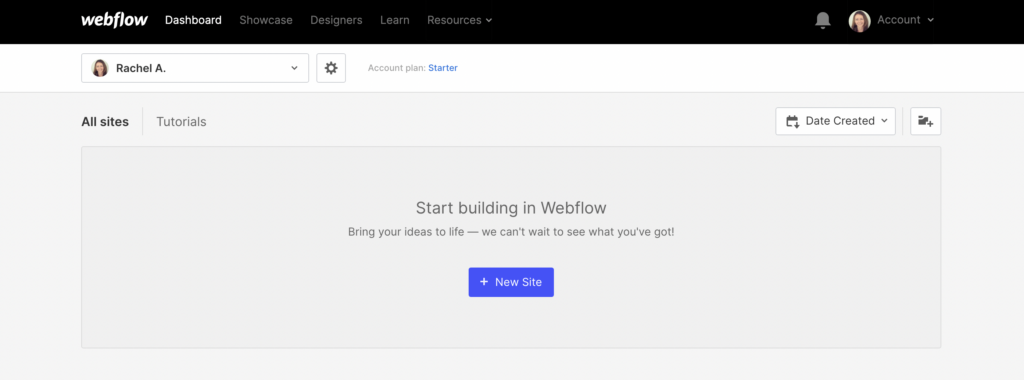Click the New Site button
This screenshot has height=380, width=1024.
[511, 282]
